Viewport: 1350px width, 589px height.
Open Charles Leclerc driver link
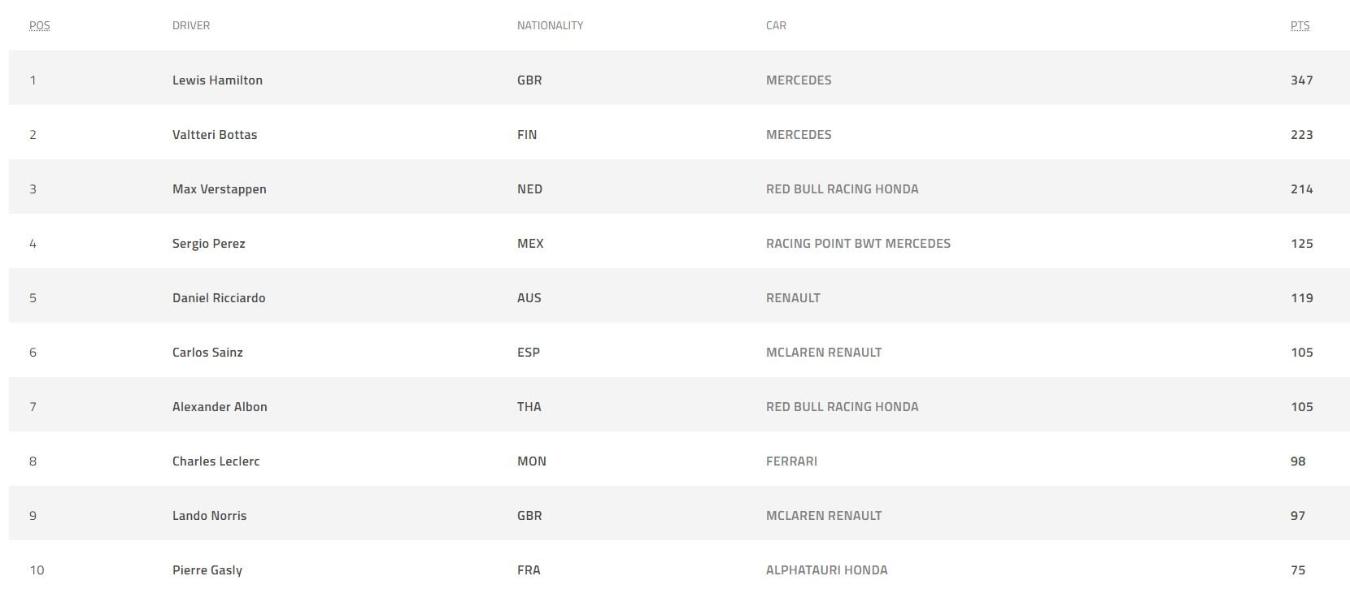pyautogui.click(x=216, y=461)
